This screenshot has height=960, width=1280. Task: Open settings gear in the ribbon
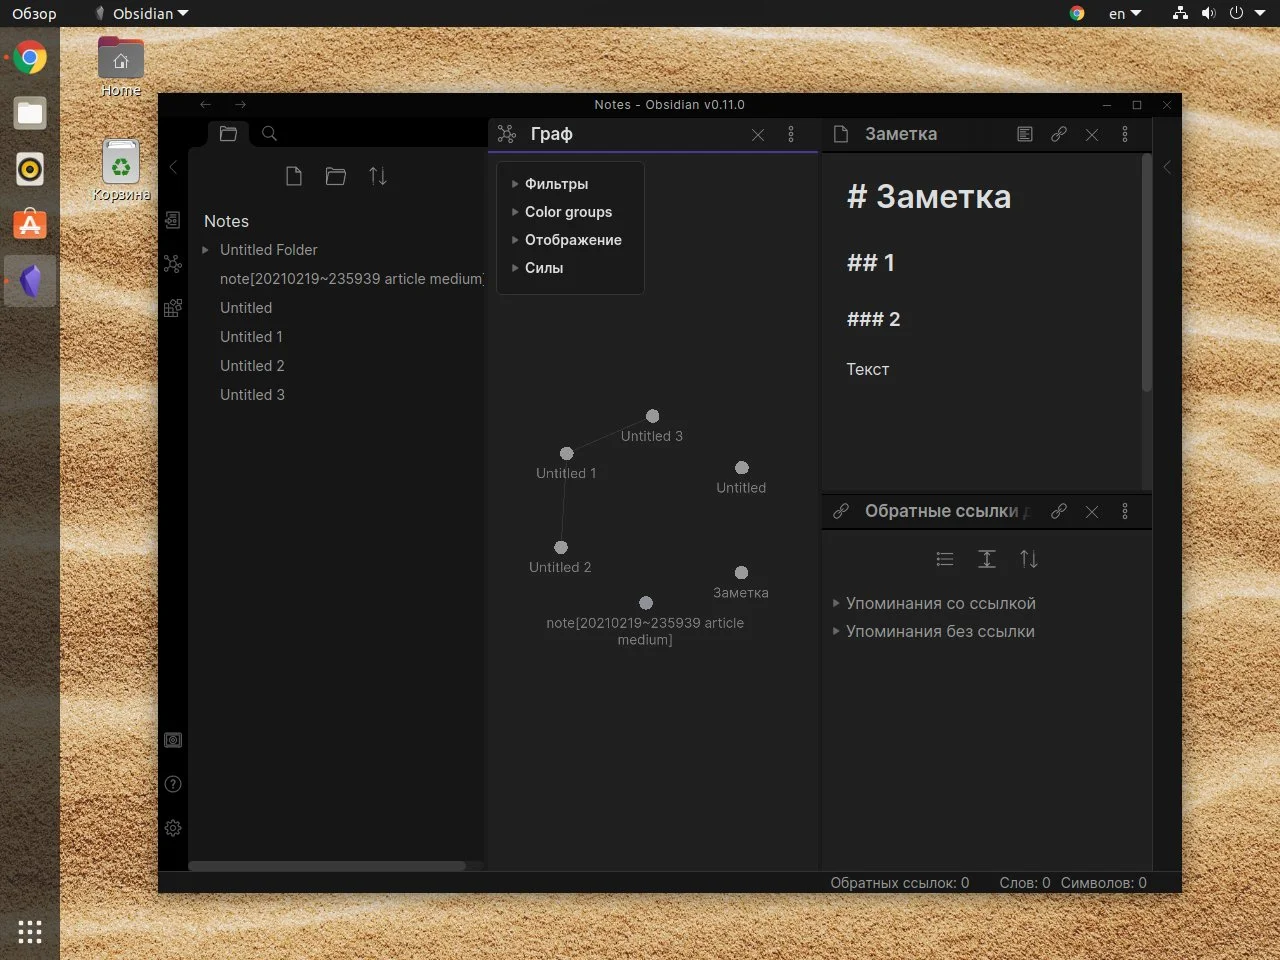pyautogui.click(x=173, y=828)
